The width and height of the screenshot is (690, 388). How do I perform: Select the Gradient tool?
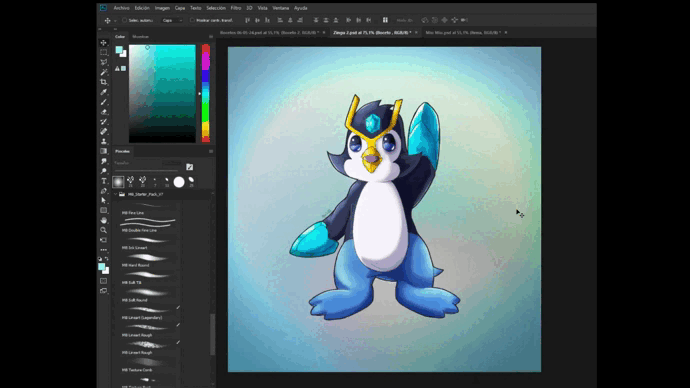pyautogui.click(x=103, y=151)
